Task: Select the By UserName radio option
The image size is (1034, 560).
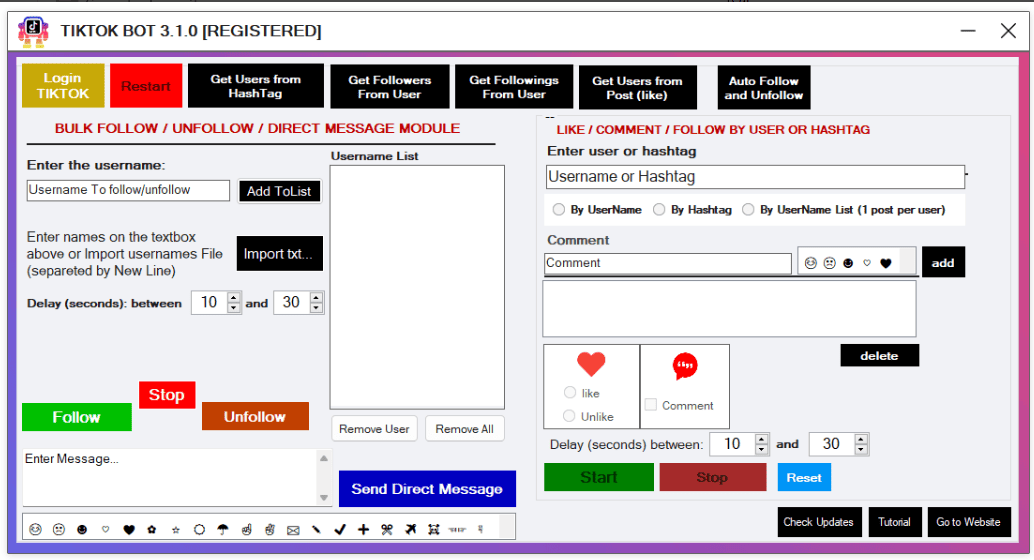Action: click(x=559, y=210)
